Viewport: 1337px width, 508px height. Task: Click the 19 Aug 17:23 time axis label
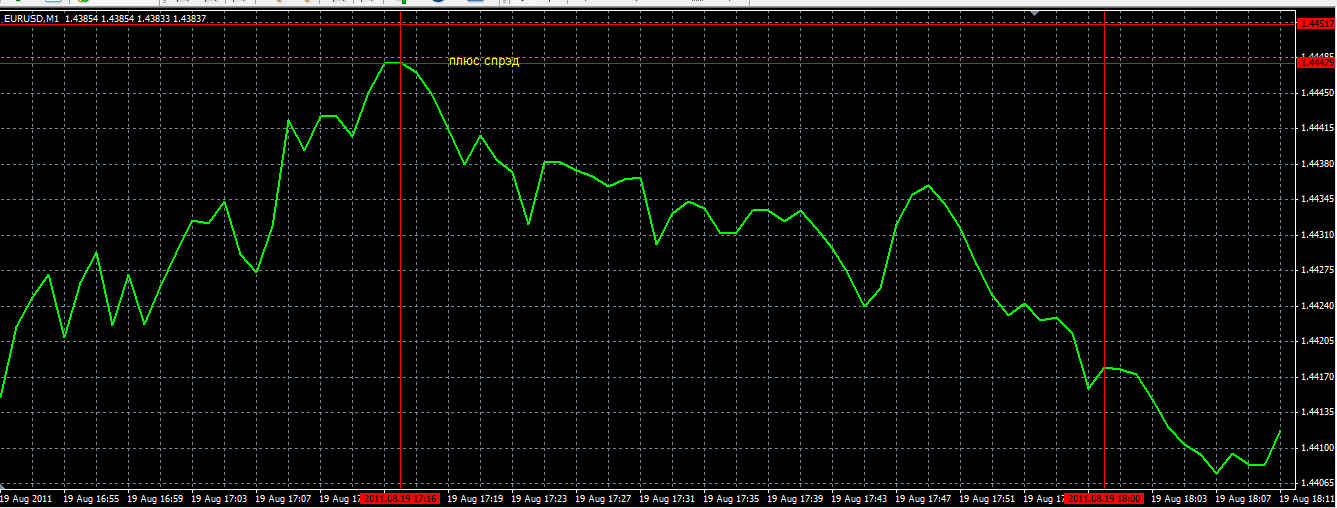point(540,498)
